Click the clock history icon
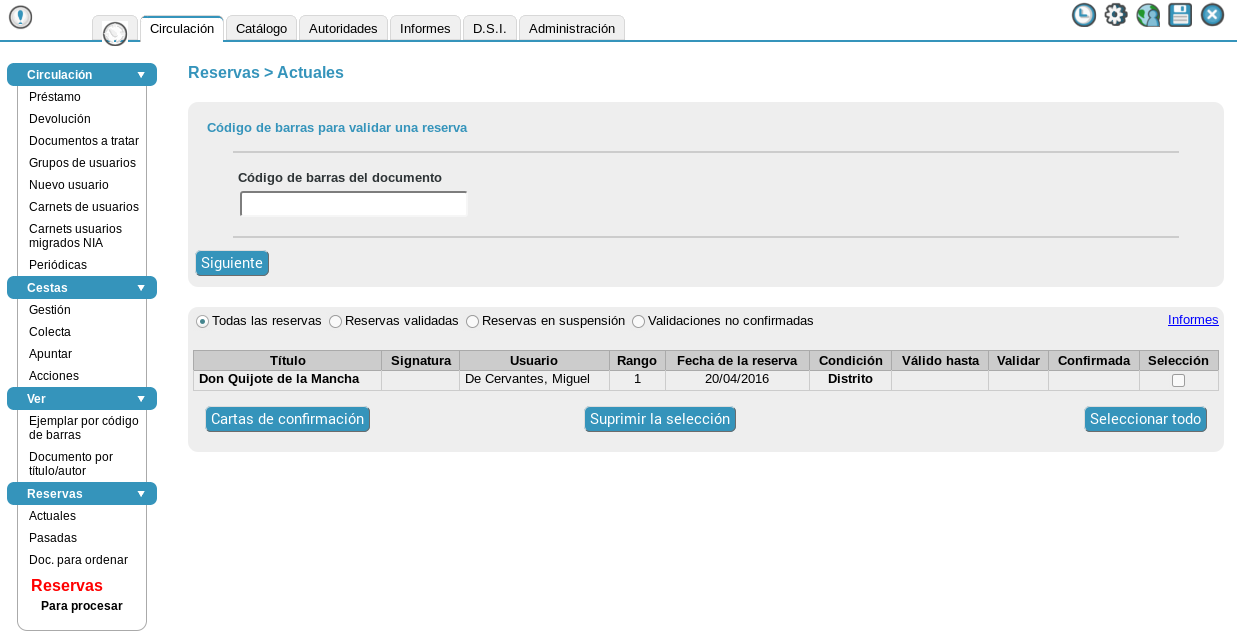This screenshot has height=632, width=1237. pos(1083,15)
